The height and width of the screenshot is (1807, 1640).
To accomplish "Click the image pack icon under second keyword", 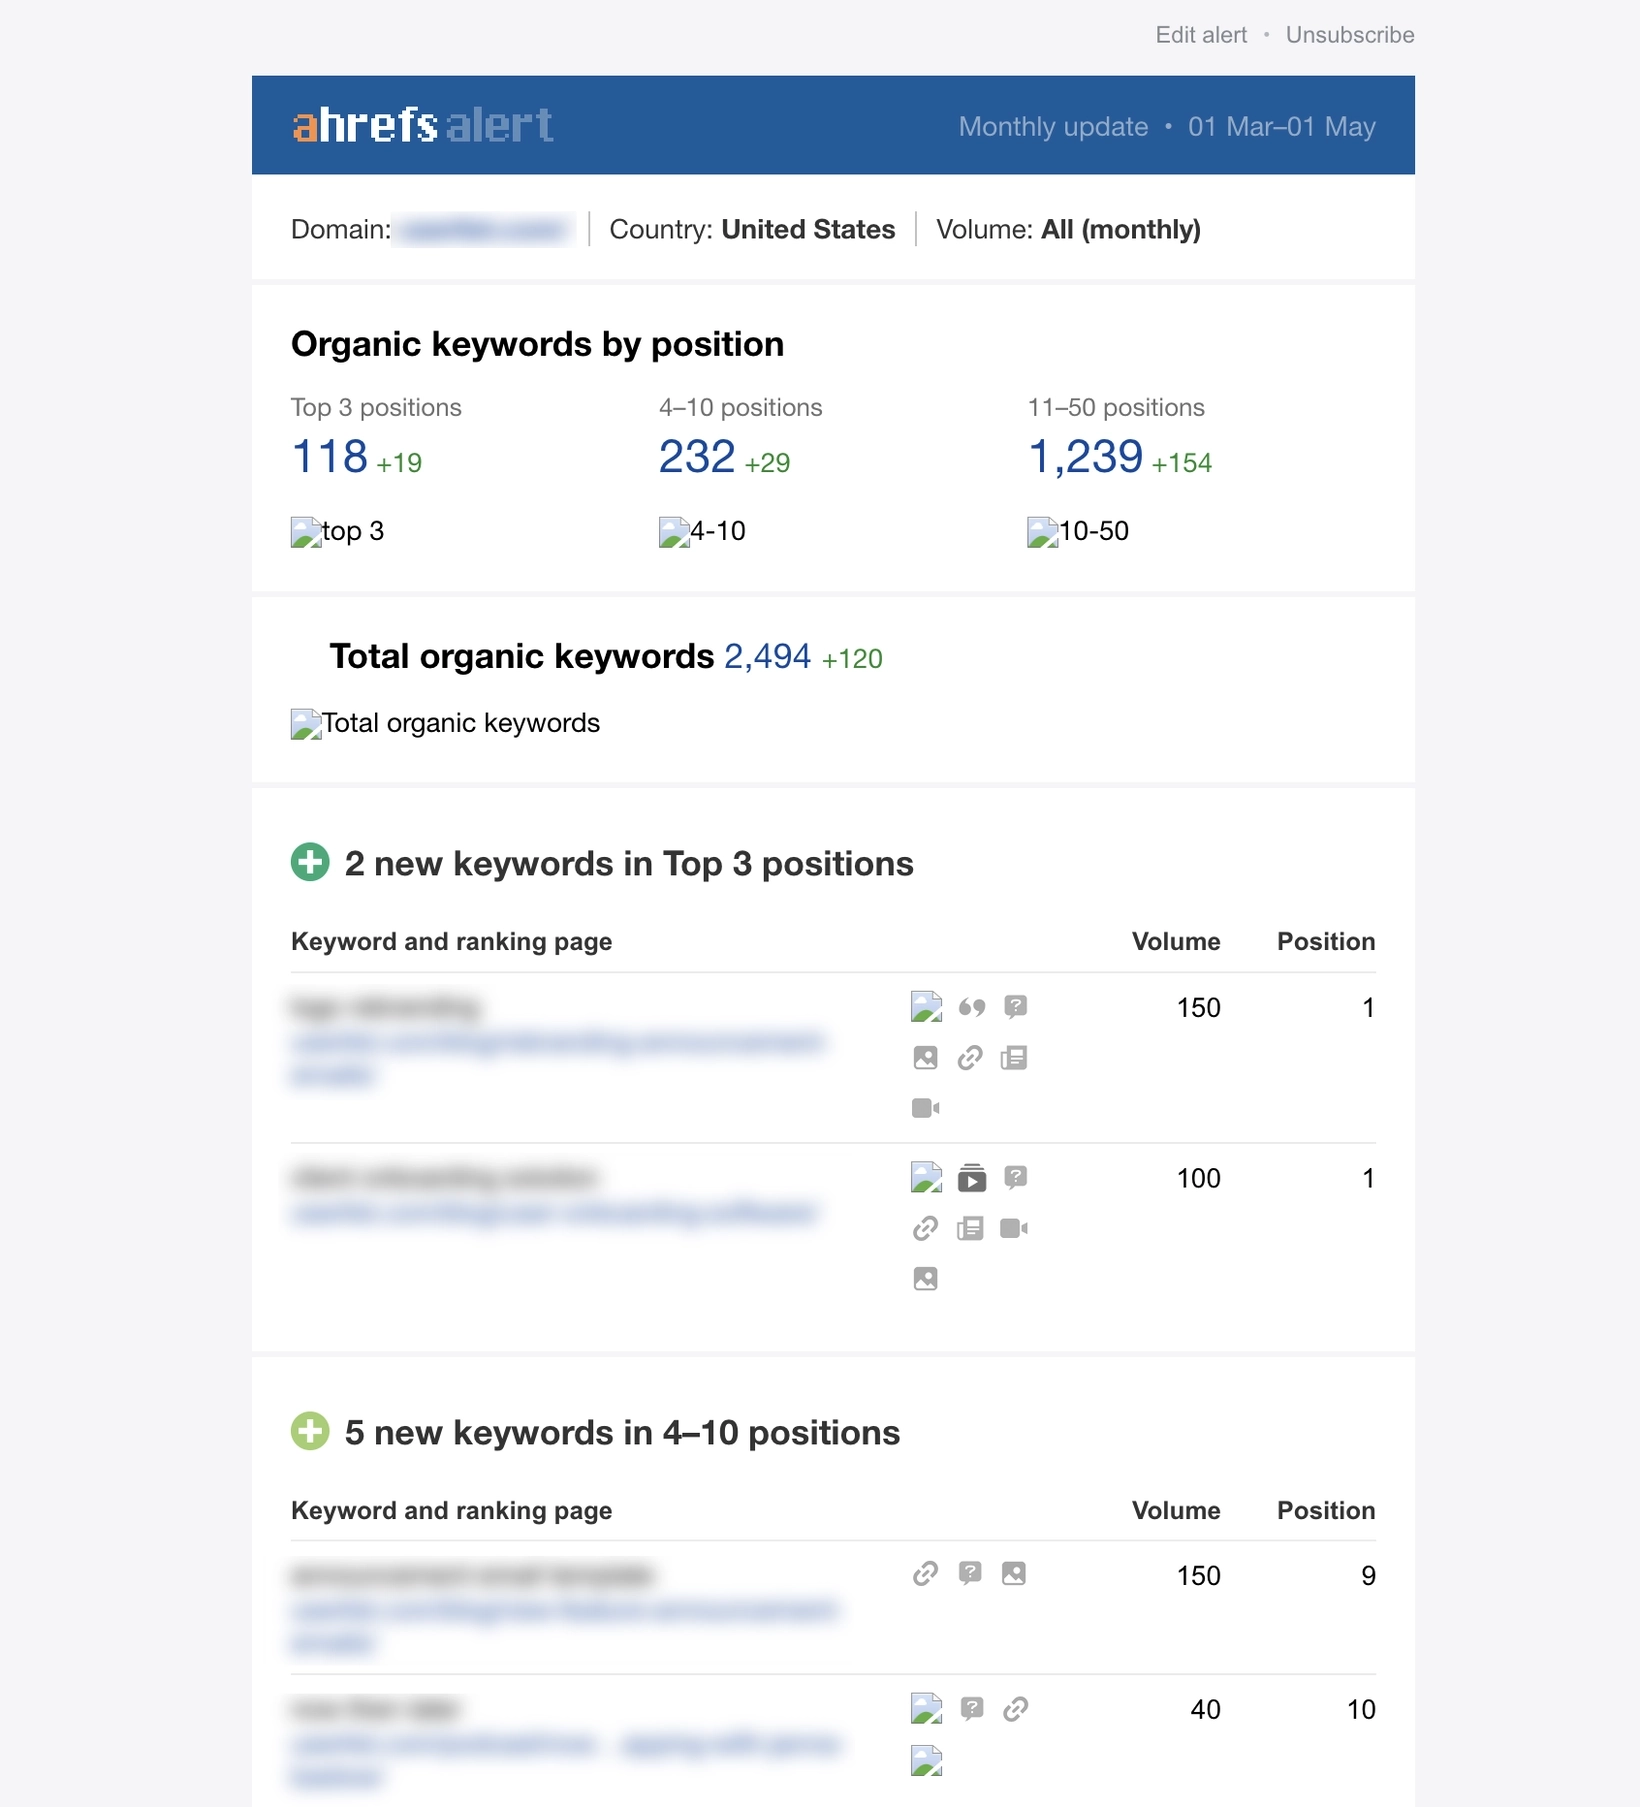I will [925, 1278].
